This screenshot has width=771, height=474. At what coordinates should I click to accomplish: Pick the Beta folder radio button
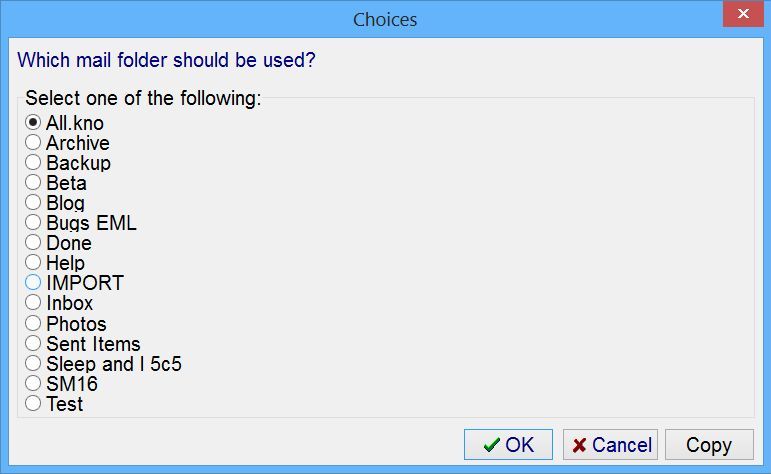click(33, 183)
